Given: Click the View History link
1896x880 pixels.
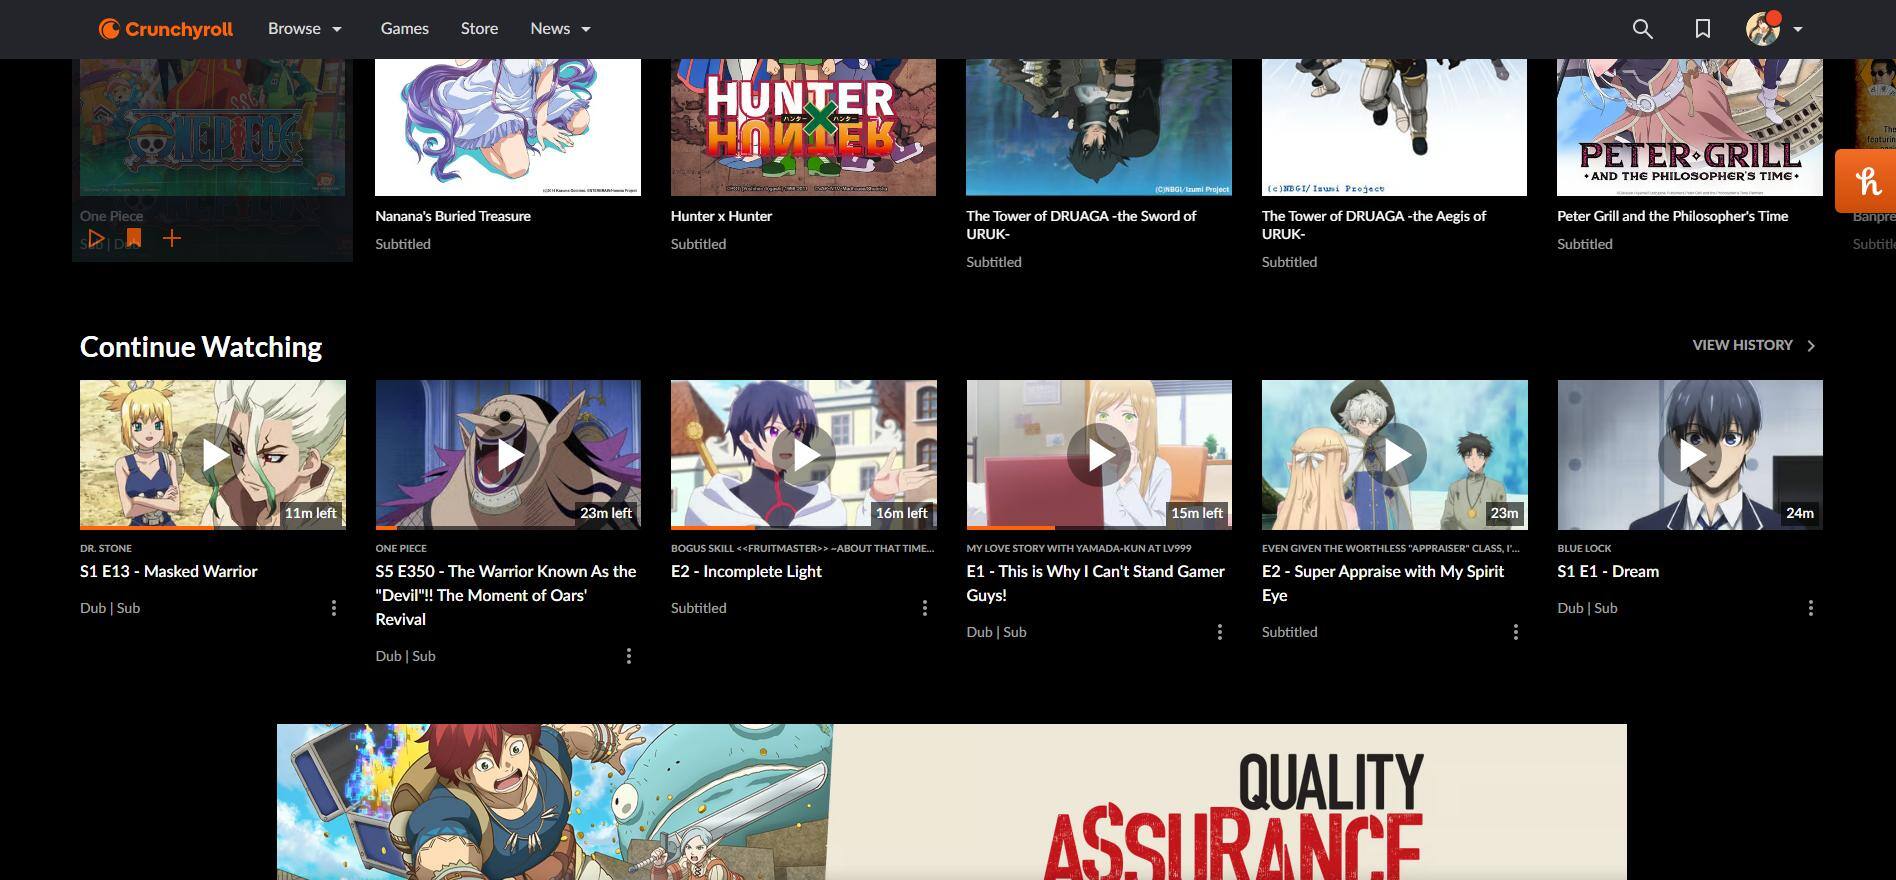Looking at the screenshot, I should 1753,345.
